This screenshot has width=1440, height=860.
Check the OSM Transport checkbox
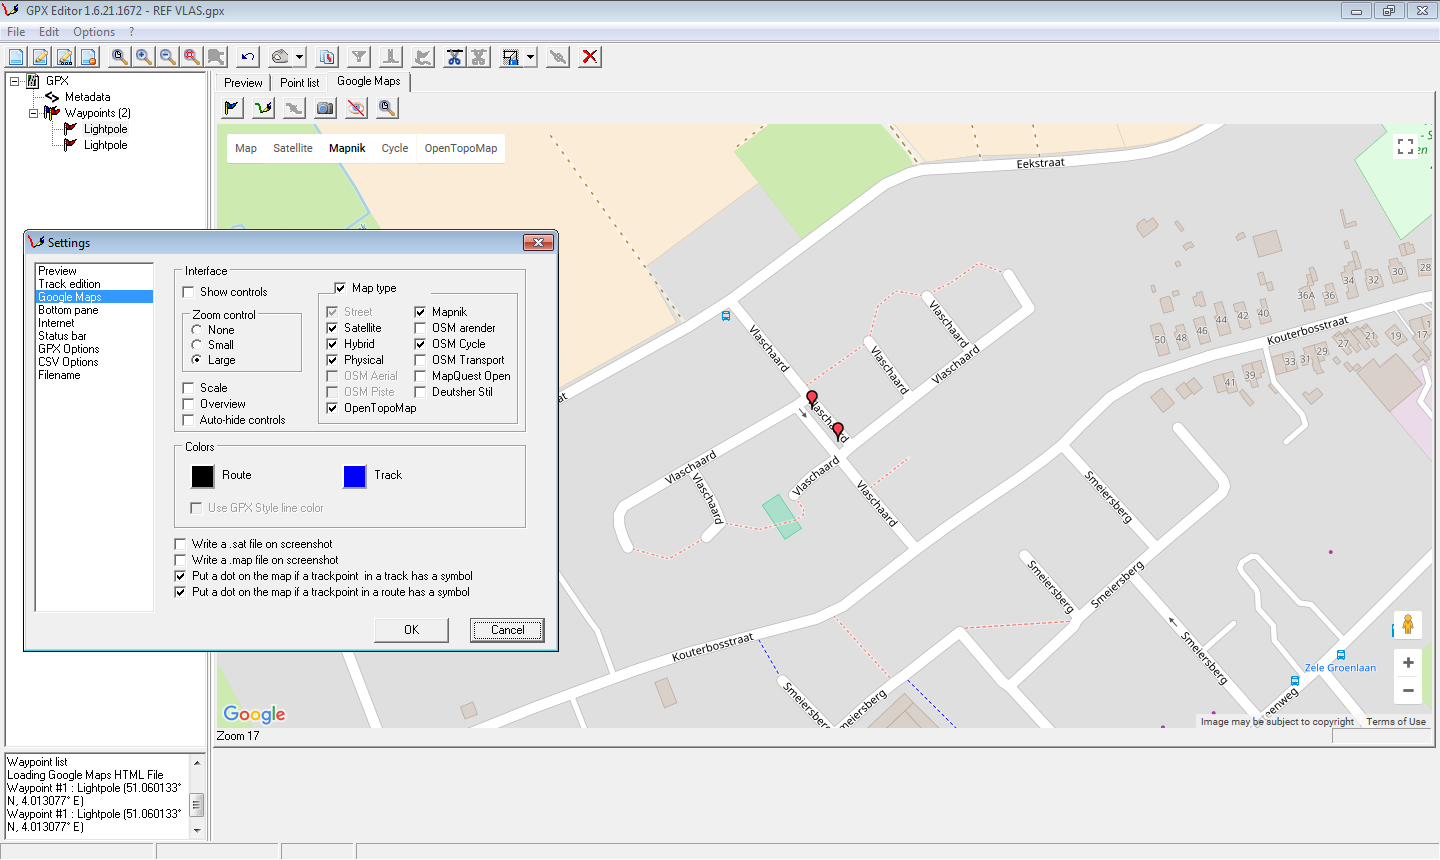coord(420,360)
